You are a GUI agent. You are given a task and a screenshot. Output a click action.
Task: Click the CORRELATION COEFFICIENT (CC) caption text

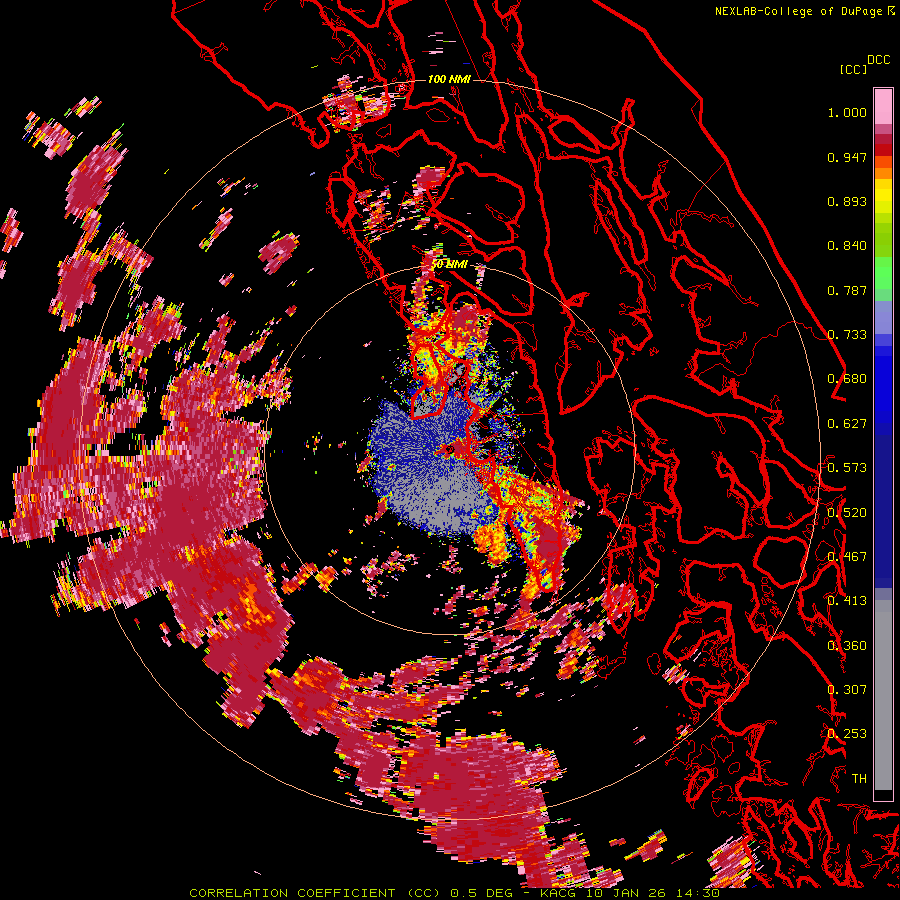[315, 893]
